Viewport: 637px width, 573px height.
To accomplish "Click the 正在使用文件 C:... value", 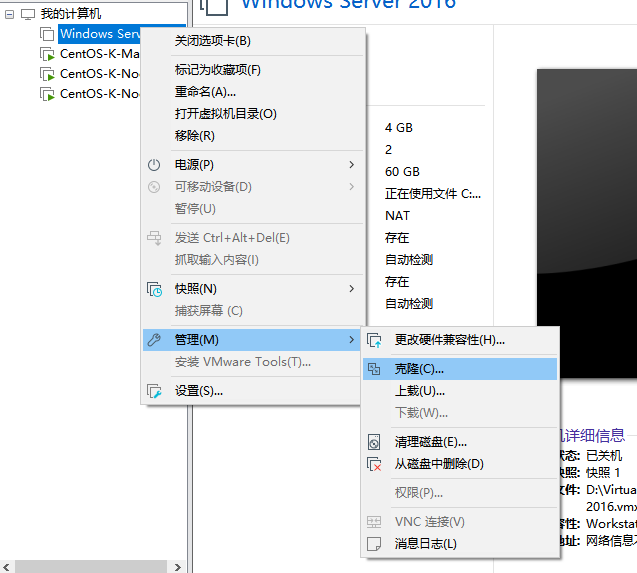I will click(433, 194).
